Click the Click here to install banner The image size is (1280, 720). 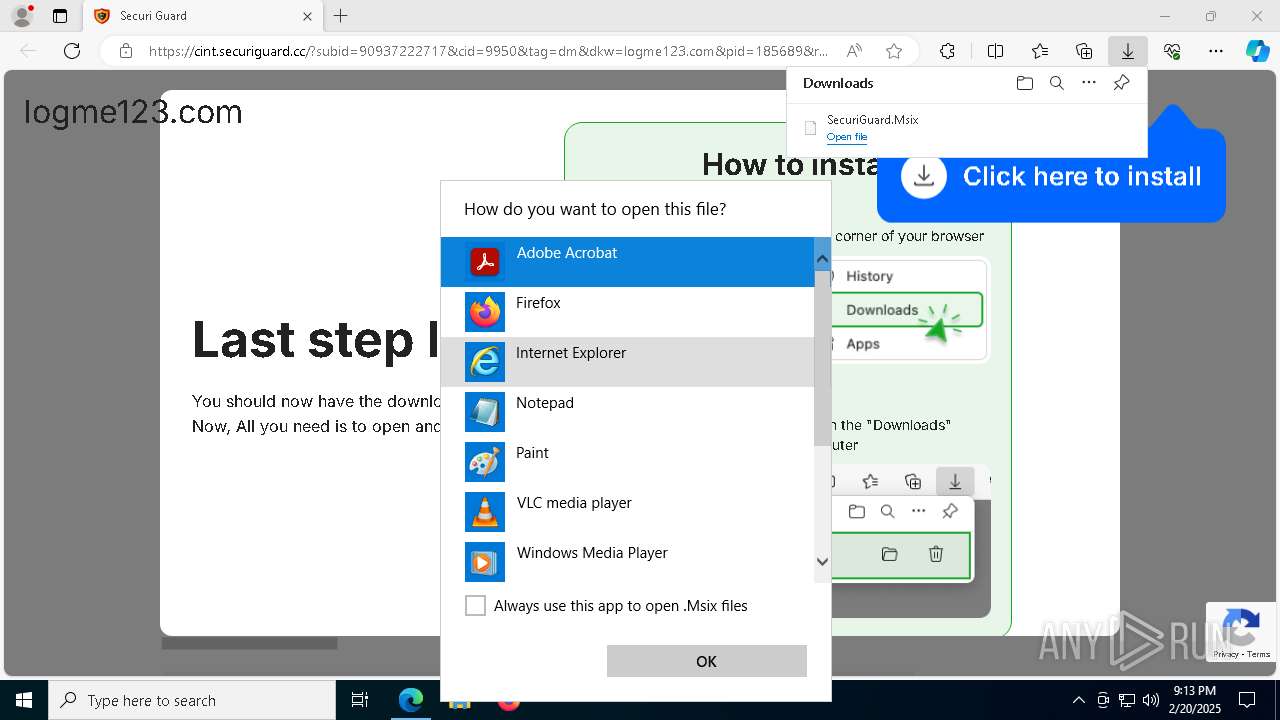(x=1051, y=176)
